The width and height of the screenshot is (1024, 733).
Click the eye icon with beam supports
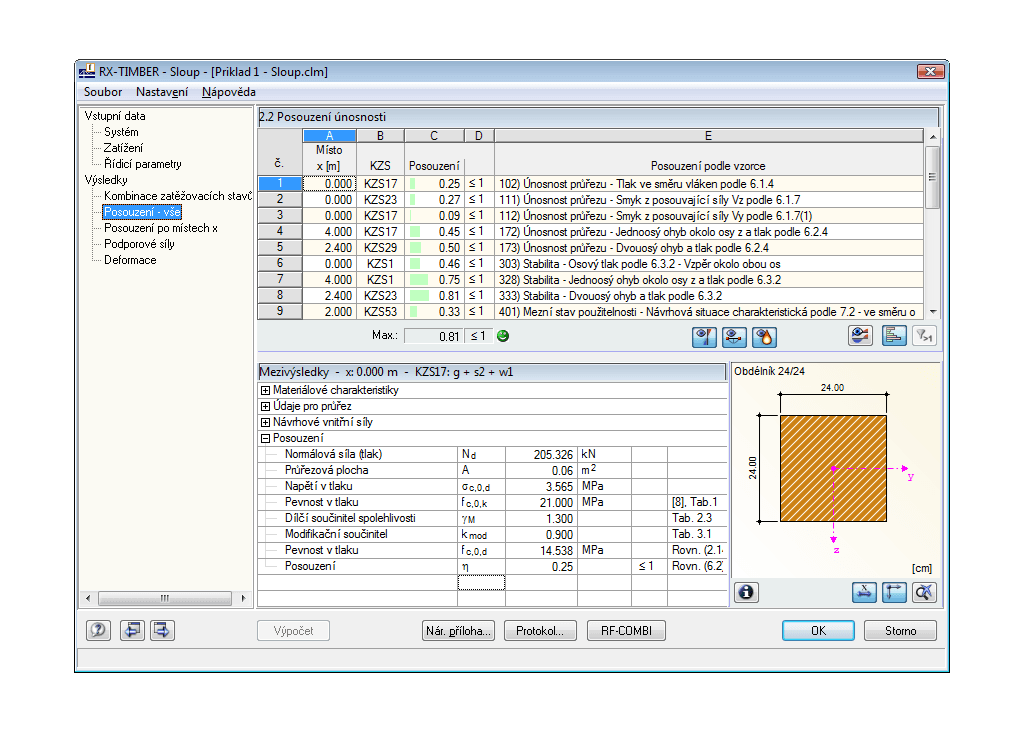point(734,337)
